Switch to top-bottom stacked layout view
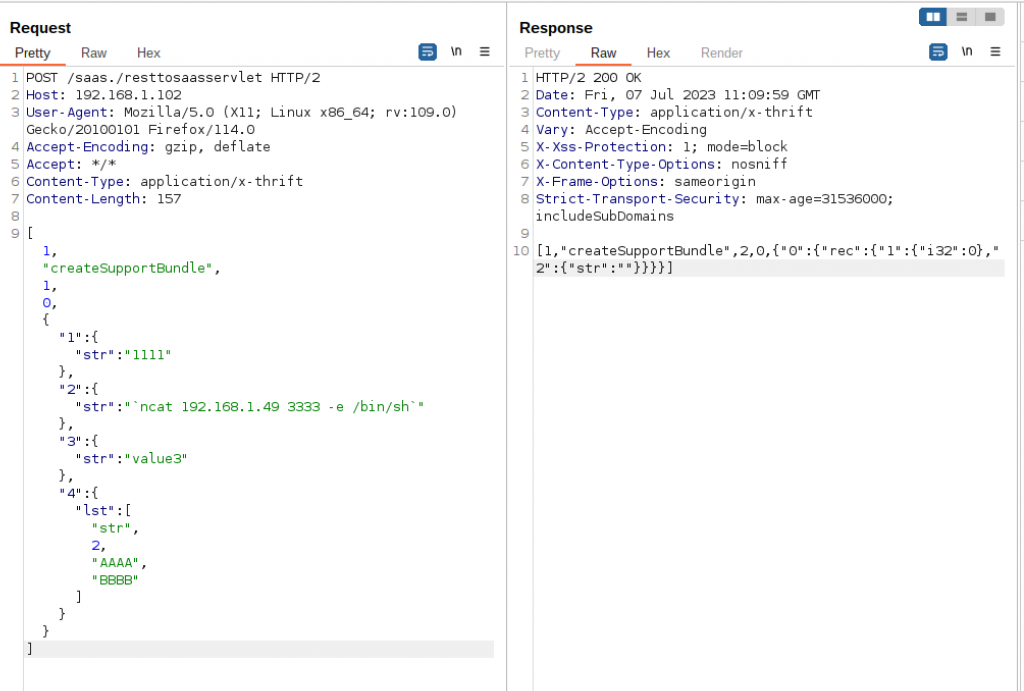 [961, 17]
